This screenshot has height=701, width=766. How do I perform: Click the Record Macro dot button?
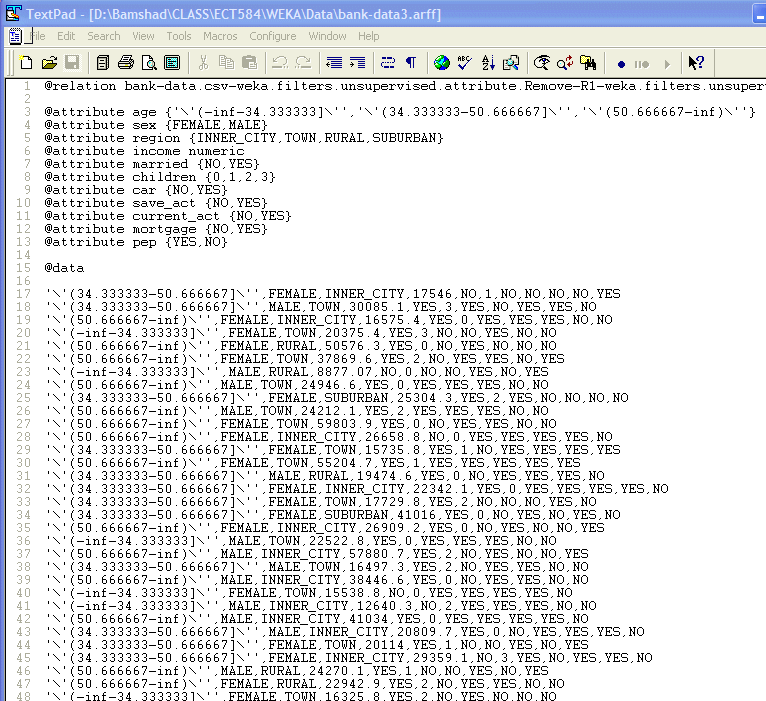point(621,63)
